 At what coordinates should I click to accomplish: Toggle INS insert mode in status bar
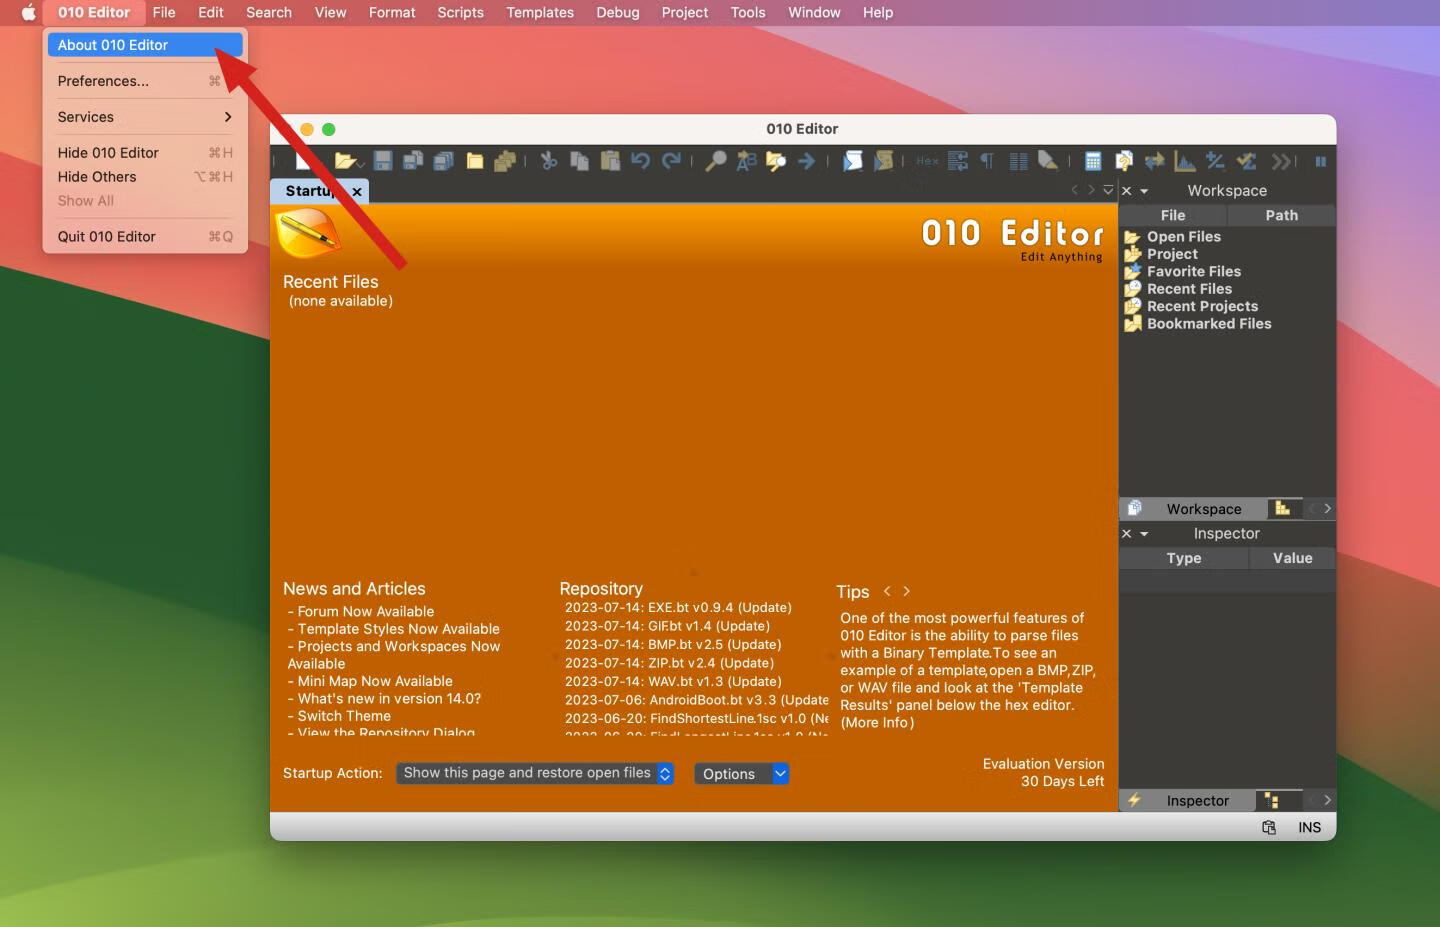tap(1309, 827)
